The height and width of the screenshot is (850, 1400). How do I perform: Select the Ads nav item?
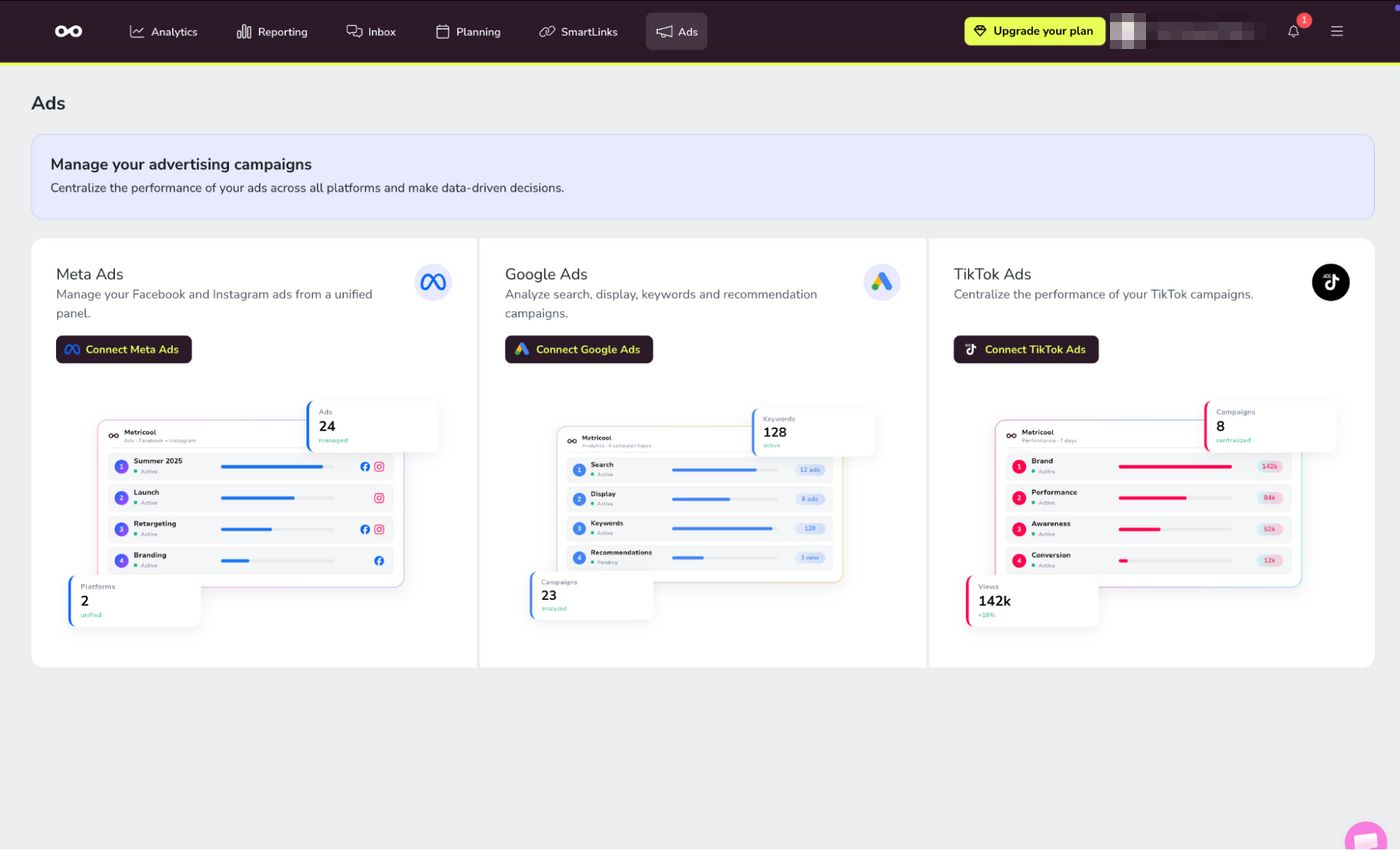pyautogui.click(x=677, y=31)
